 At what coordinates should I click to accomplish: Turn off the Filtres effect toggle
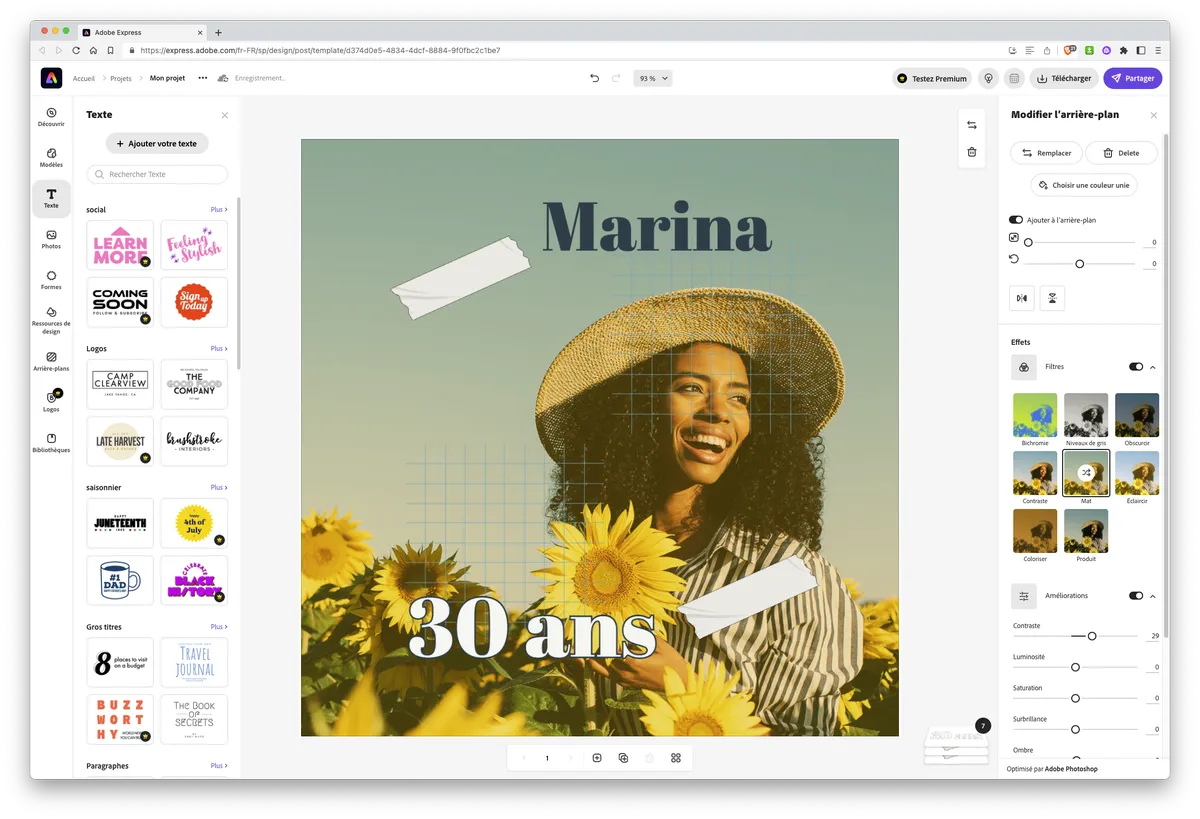tap(1136, 366)
